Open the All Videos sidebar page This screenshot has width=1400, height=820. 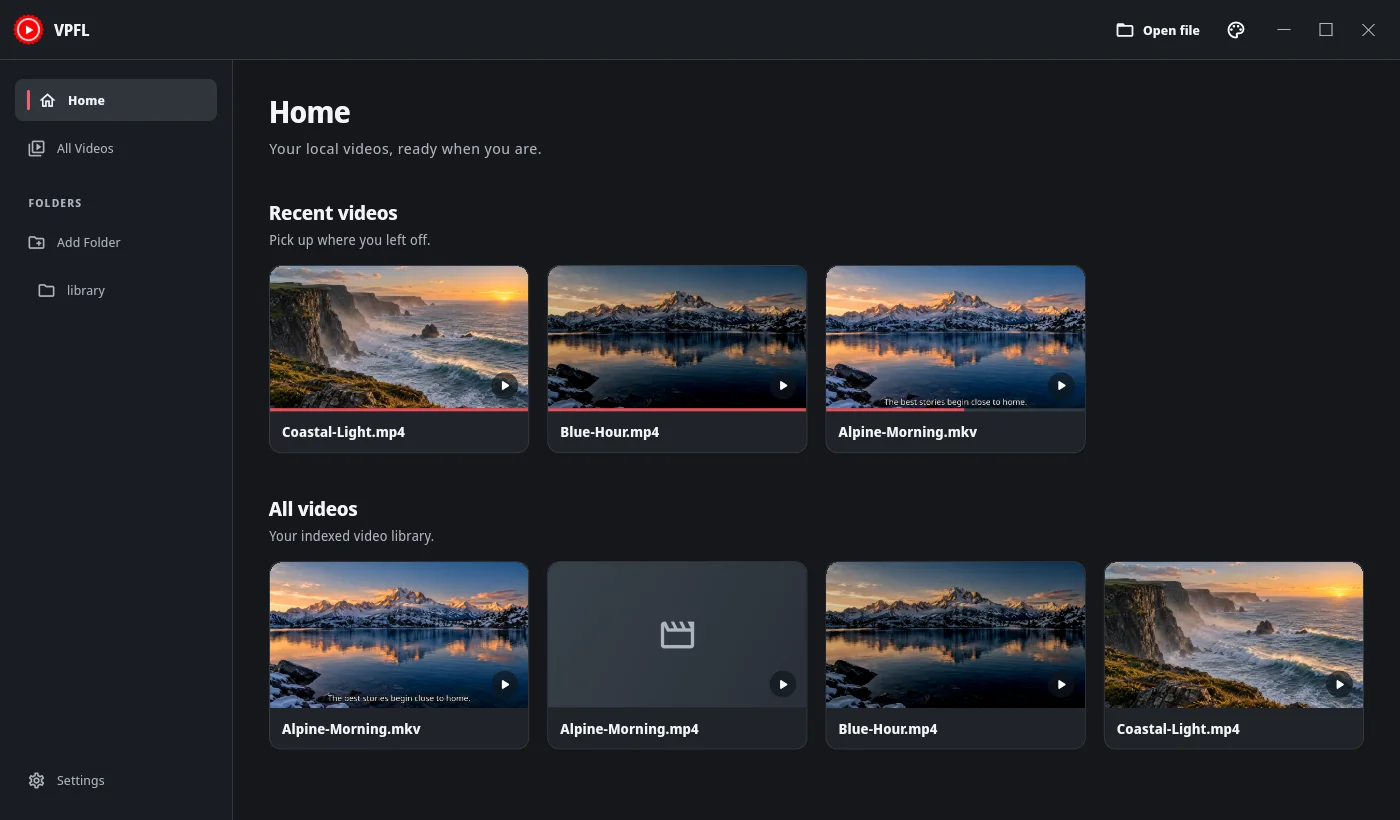tap(116, 148)
